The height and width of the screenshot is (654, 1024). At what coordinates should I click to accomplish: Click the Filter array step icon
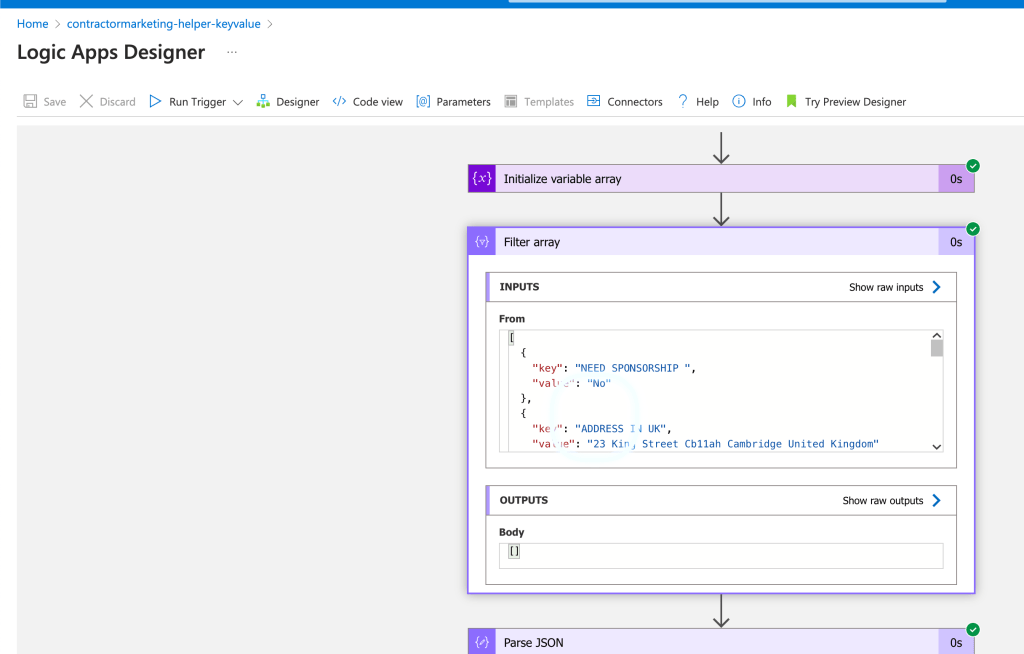pyautogui.click(x=482, y=242)
